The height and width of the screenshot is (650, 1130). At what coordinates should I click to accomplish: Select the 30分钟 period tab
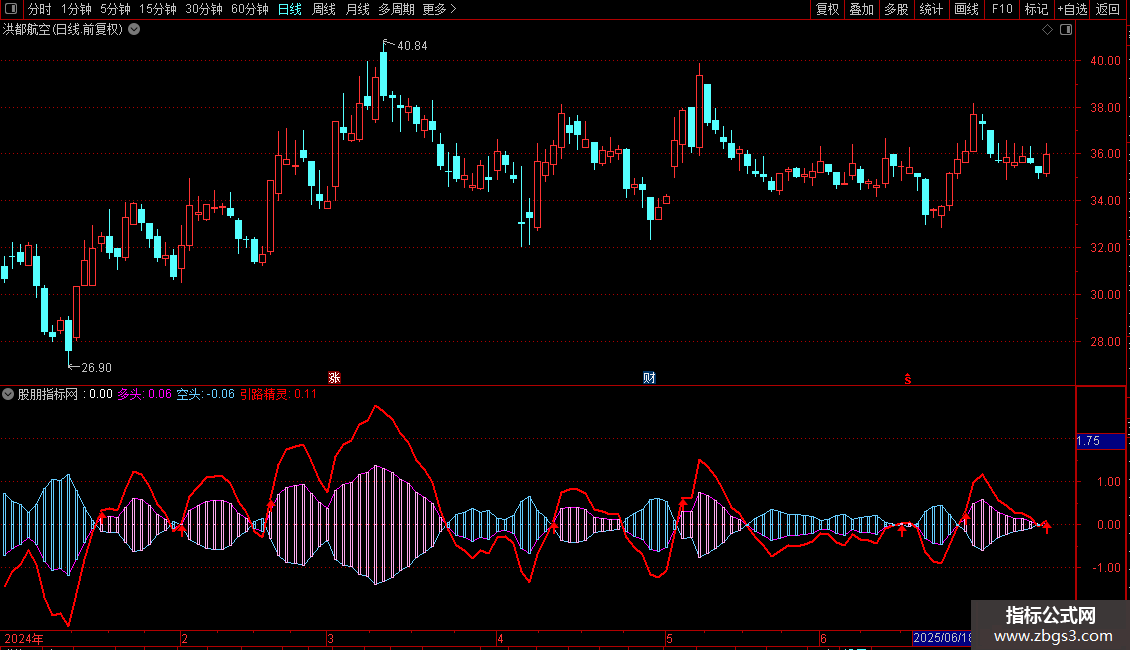[x=203, y=9]
